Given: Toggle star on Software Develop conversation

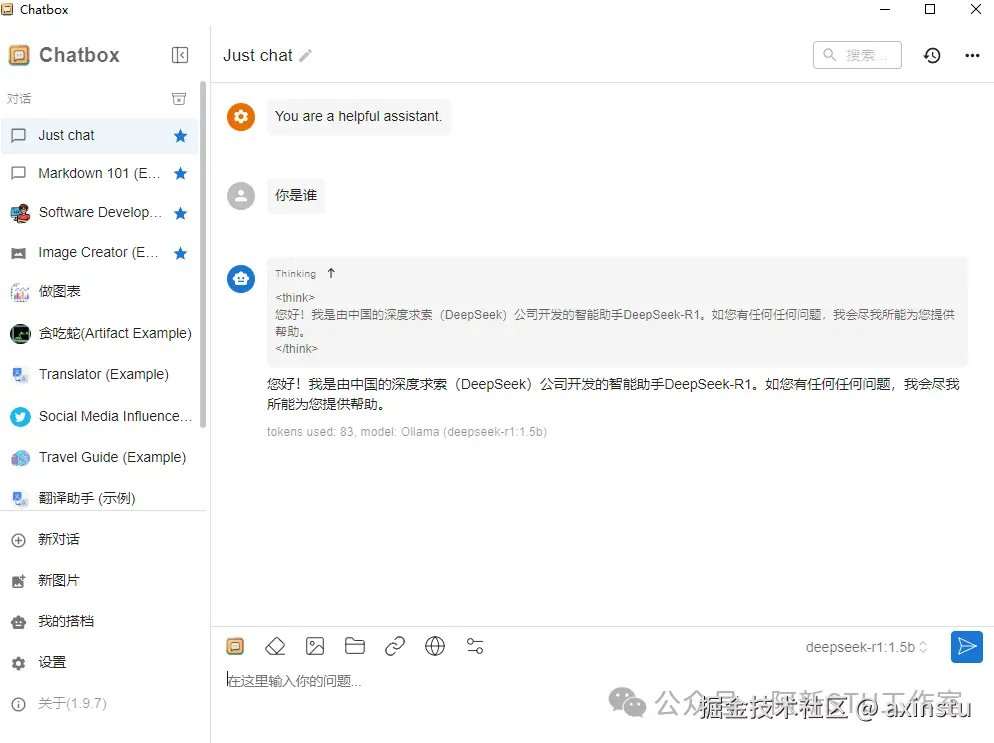Looking at the screenshot, I should coord(181,213).
